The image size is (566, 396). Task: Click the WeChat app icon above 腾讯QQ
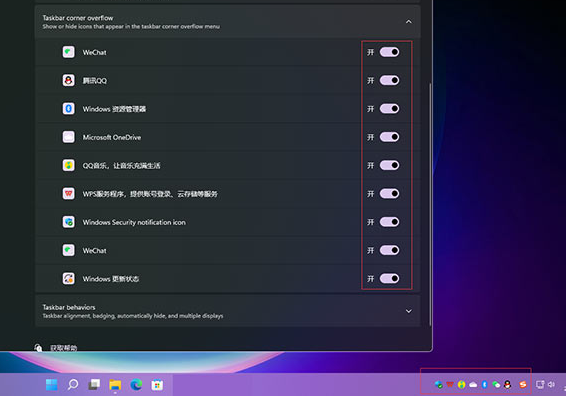click(x=69, y=52)
